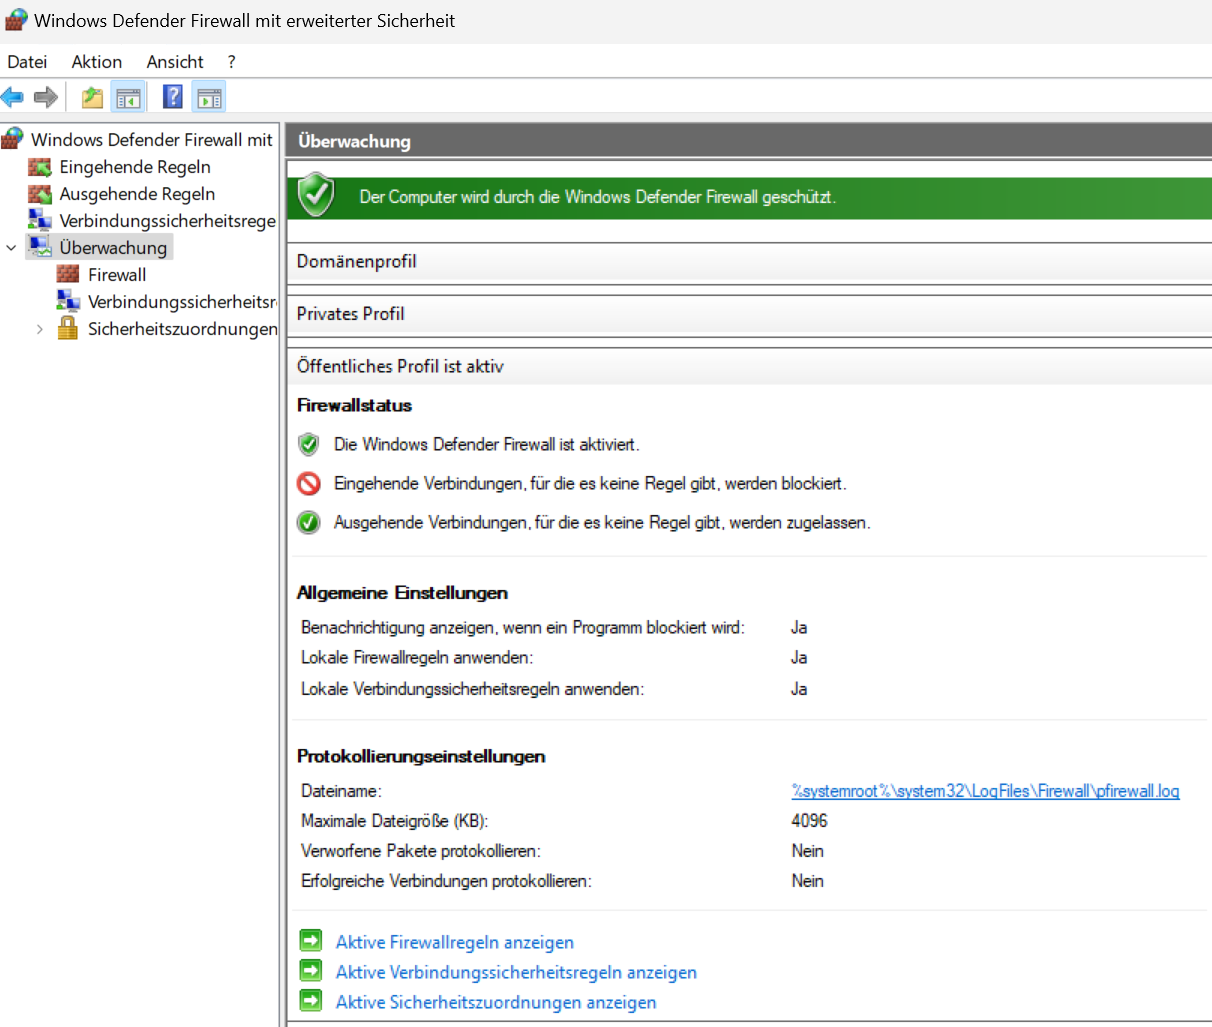Click Aktive Sicherheitszuordnungen anzeigen link
This screenshot has height=1027, width=1212.
tap(495, 1002)
